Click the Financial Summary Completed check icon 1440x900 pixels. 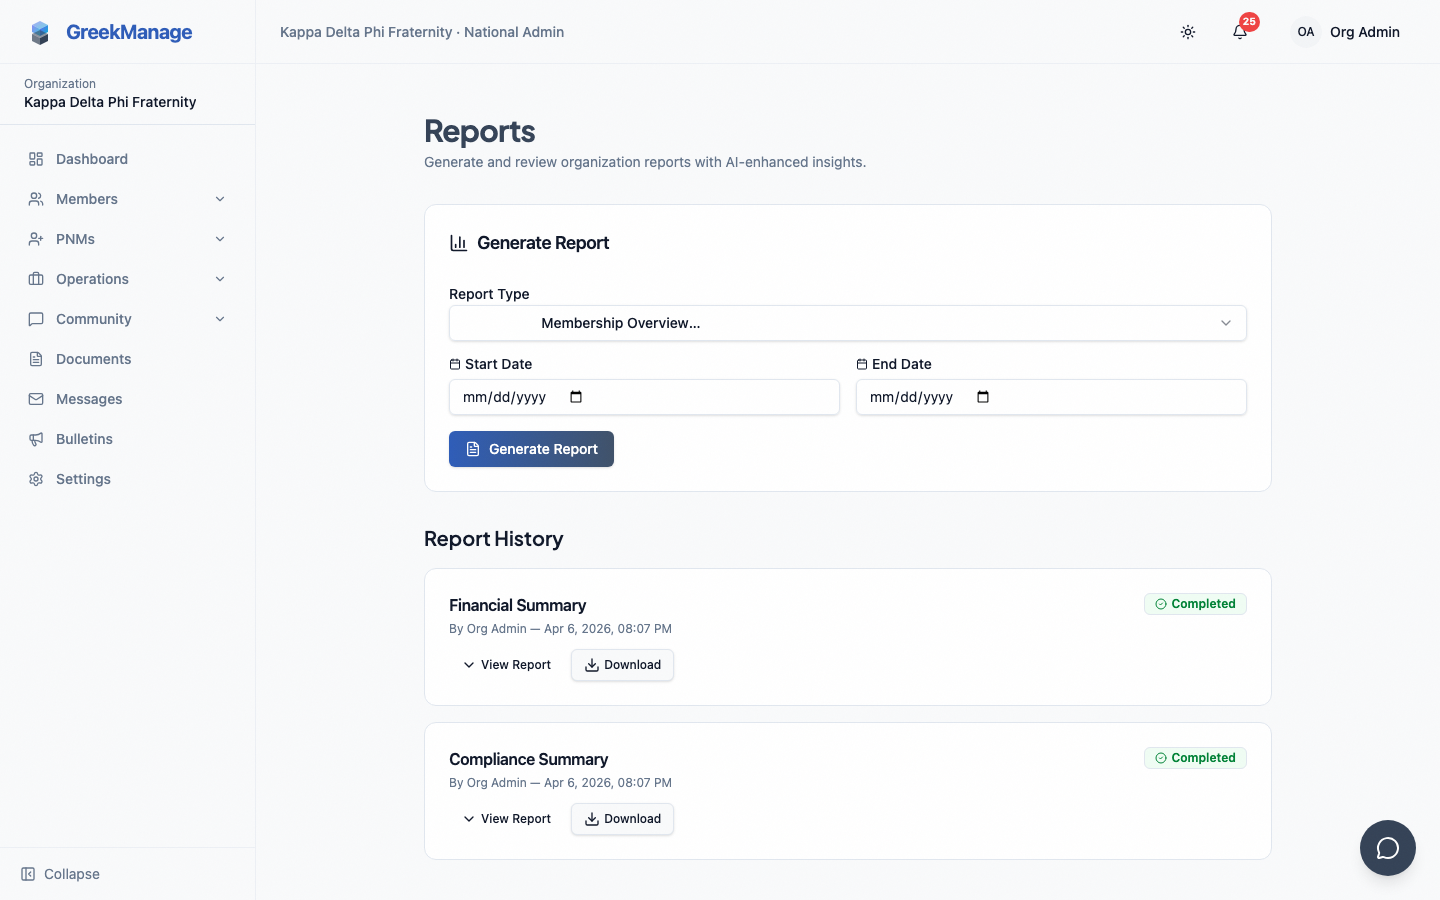click(1161, 604)
